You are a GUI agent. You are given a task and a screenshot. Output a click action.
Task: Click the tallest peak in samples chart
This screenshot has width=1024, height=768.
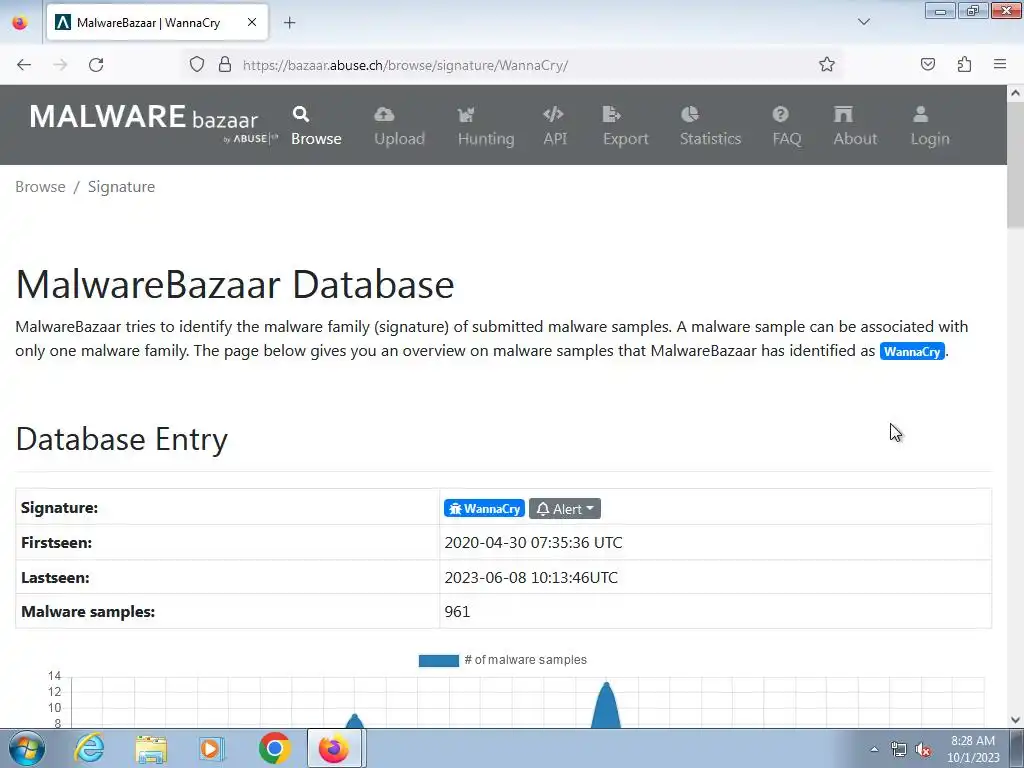pos(607,686)
